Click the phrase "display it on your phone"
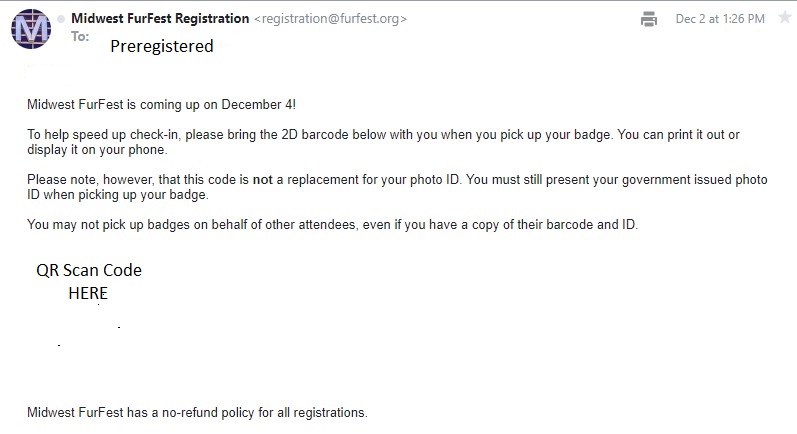797x434 pixels. [96, 150]
